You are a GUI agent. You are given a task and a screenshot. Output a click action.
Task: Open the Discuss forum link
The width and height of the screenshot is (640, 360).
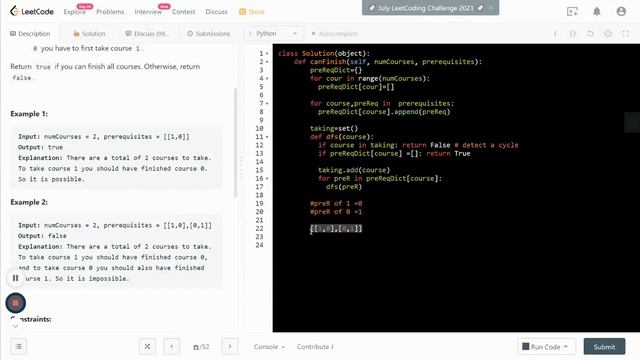[x=216, y=12]
